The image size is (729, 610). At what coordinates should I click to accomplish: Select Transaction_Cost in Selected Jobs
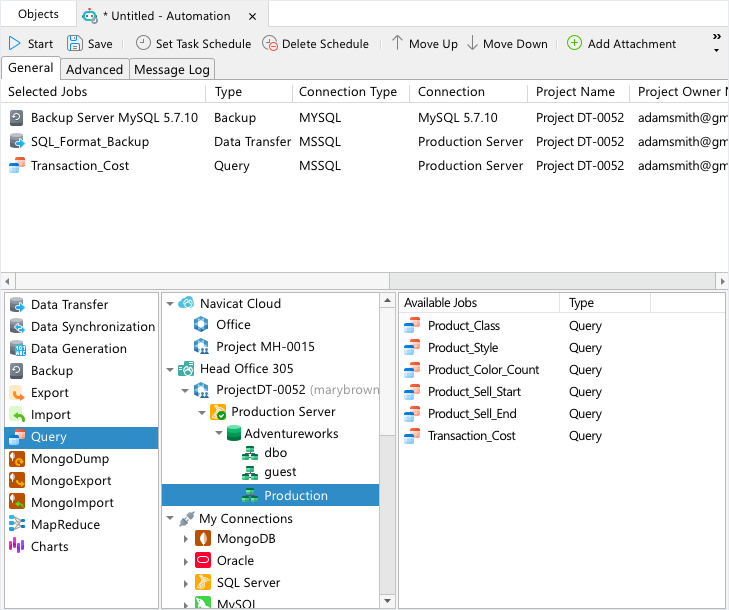(364, 166)
